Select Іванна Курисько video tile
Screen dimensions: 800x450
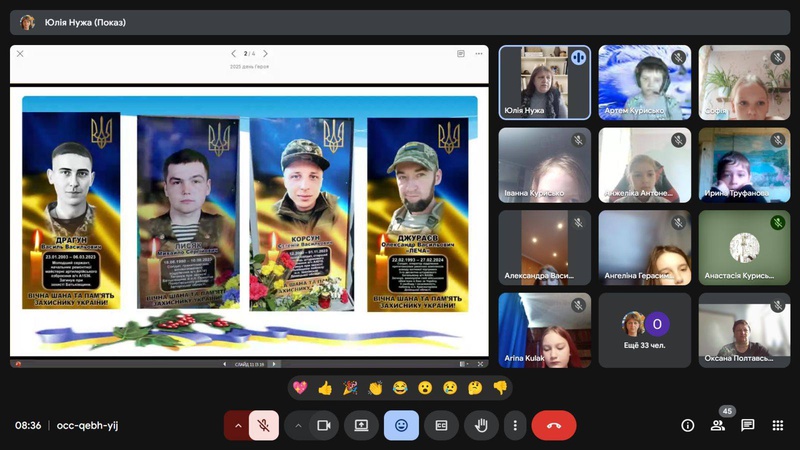[x=544, y=165]
